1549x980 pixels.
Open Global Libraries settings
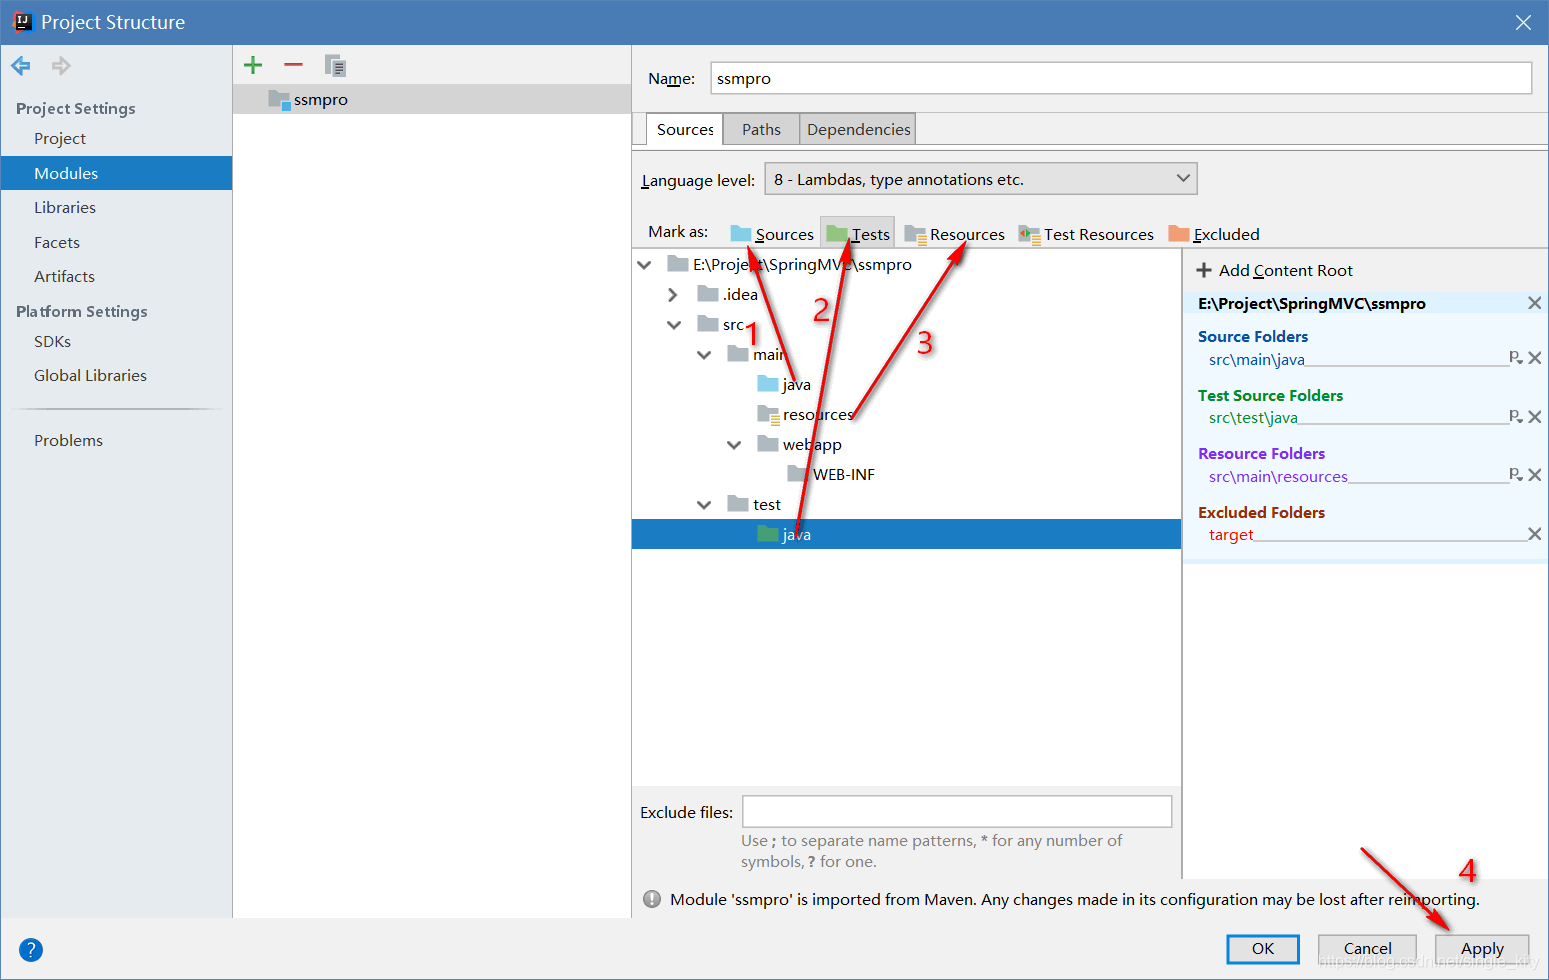click(x=90, y=375)
